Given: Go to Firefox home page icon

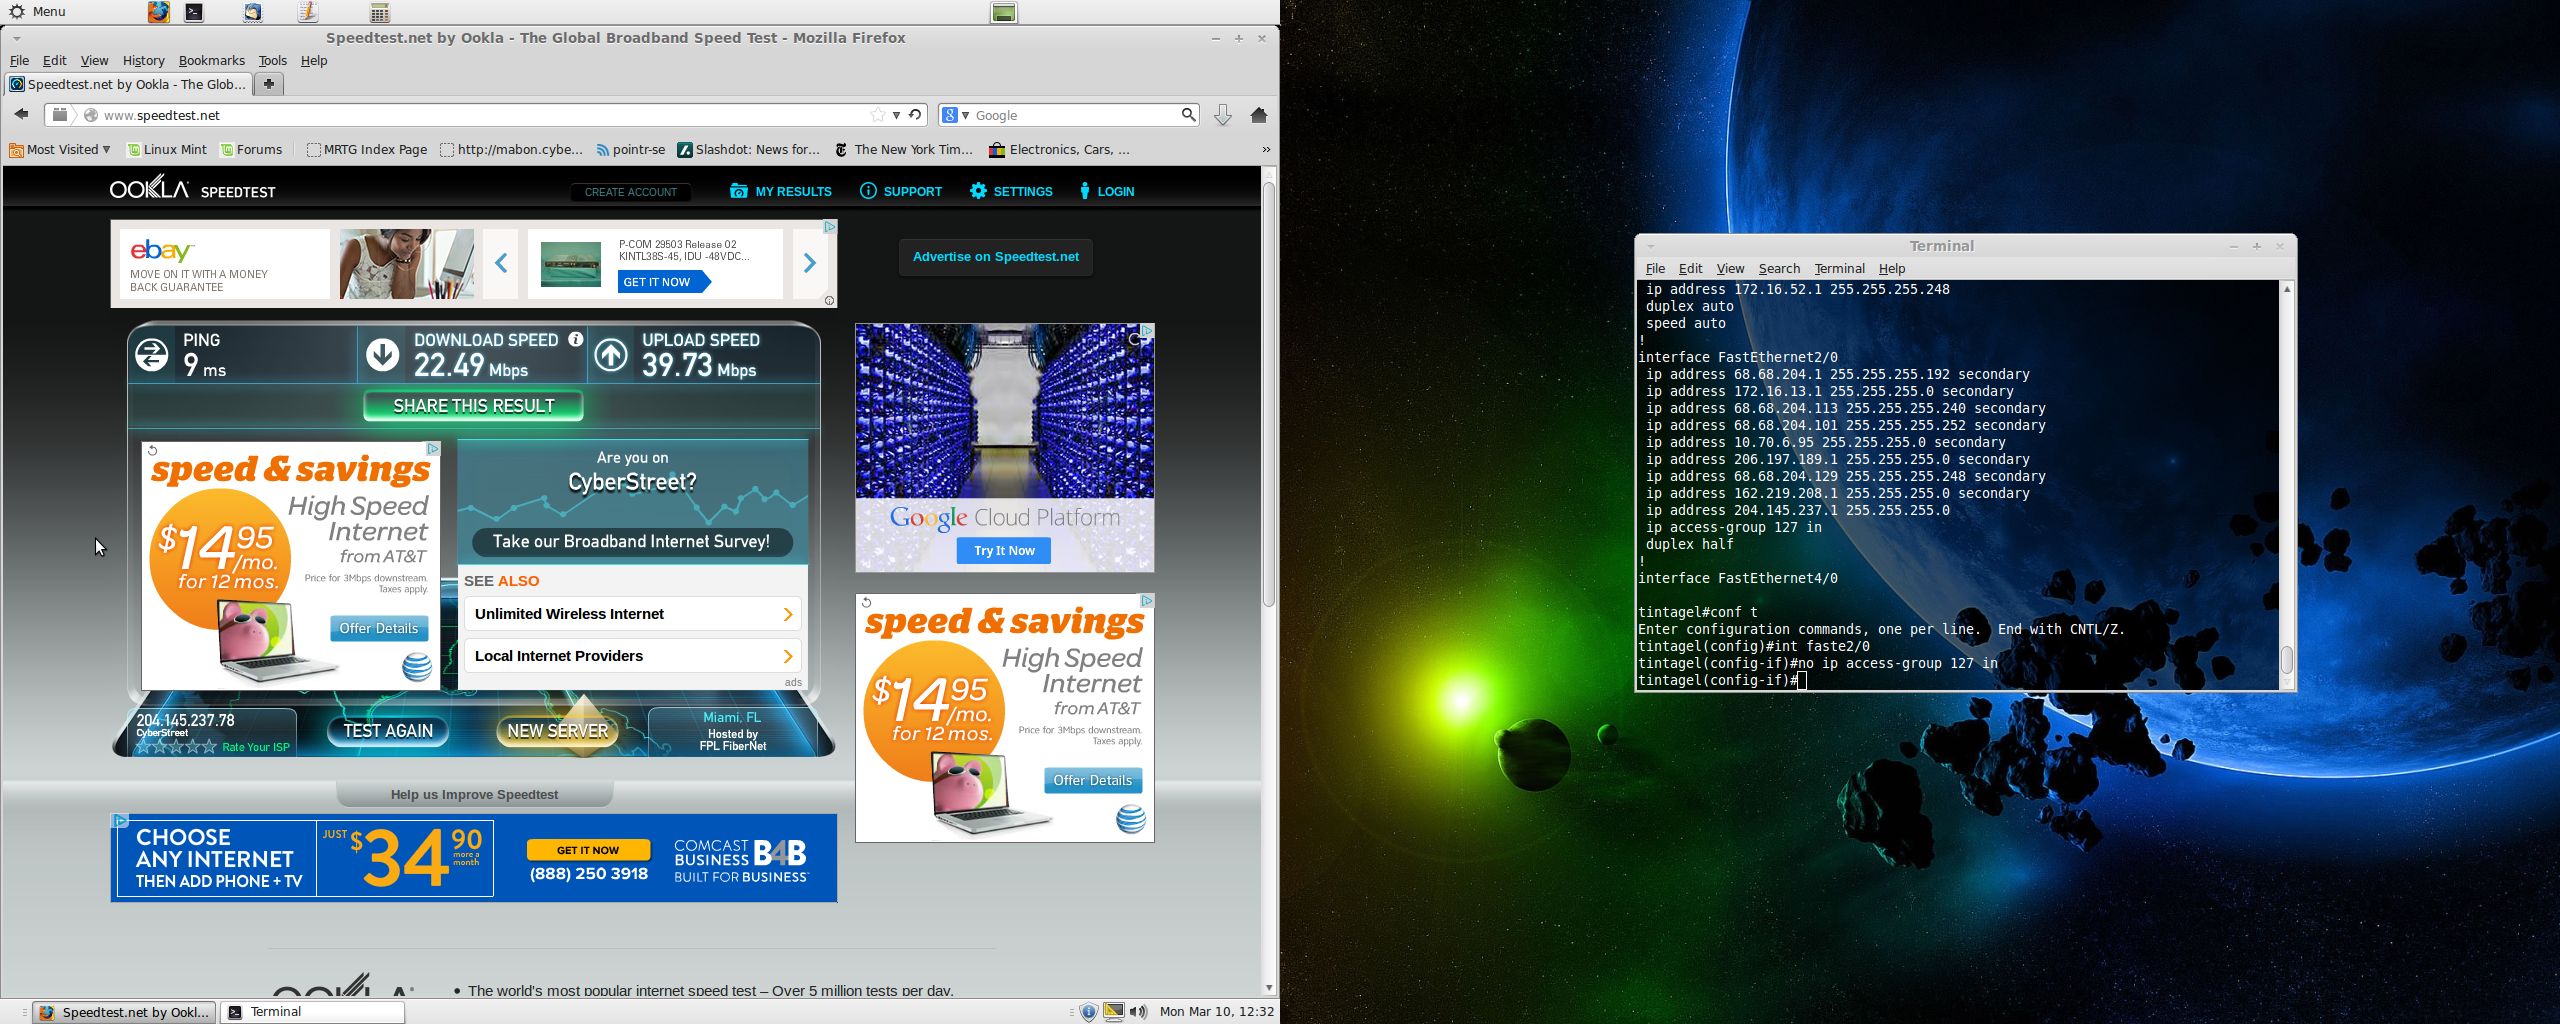Looking at the screenshot, I should point(1259,115).
